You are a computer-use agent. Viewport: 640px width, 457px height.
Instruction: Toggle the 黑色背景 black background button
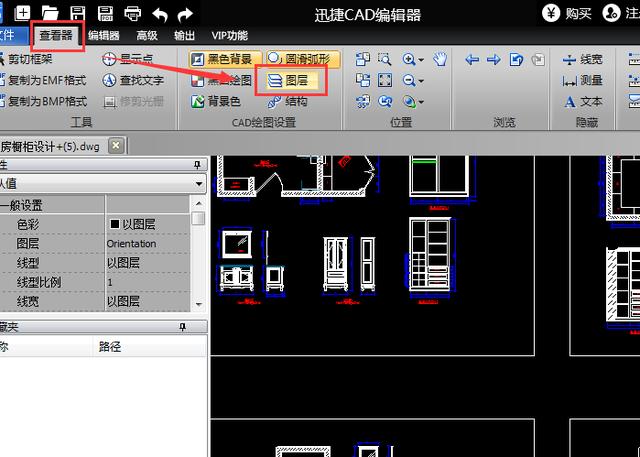(x=226, y=60)
